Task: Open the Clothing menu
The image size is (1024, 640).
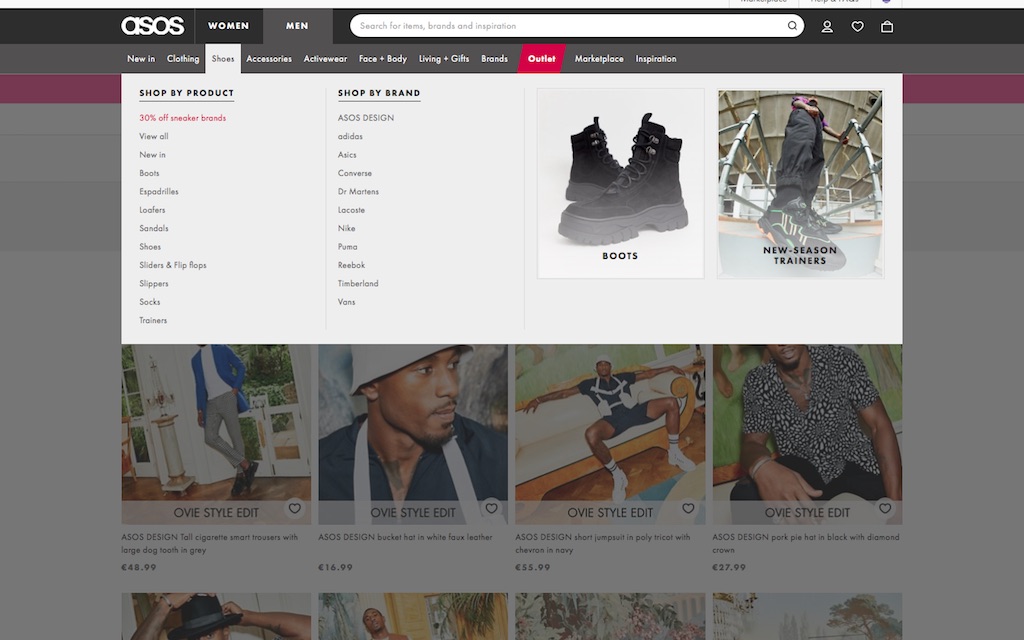Action: click(183, 59)
